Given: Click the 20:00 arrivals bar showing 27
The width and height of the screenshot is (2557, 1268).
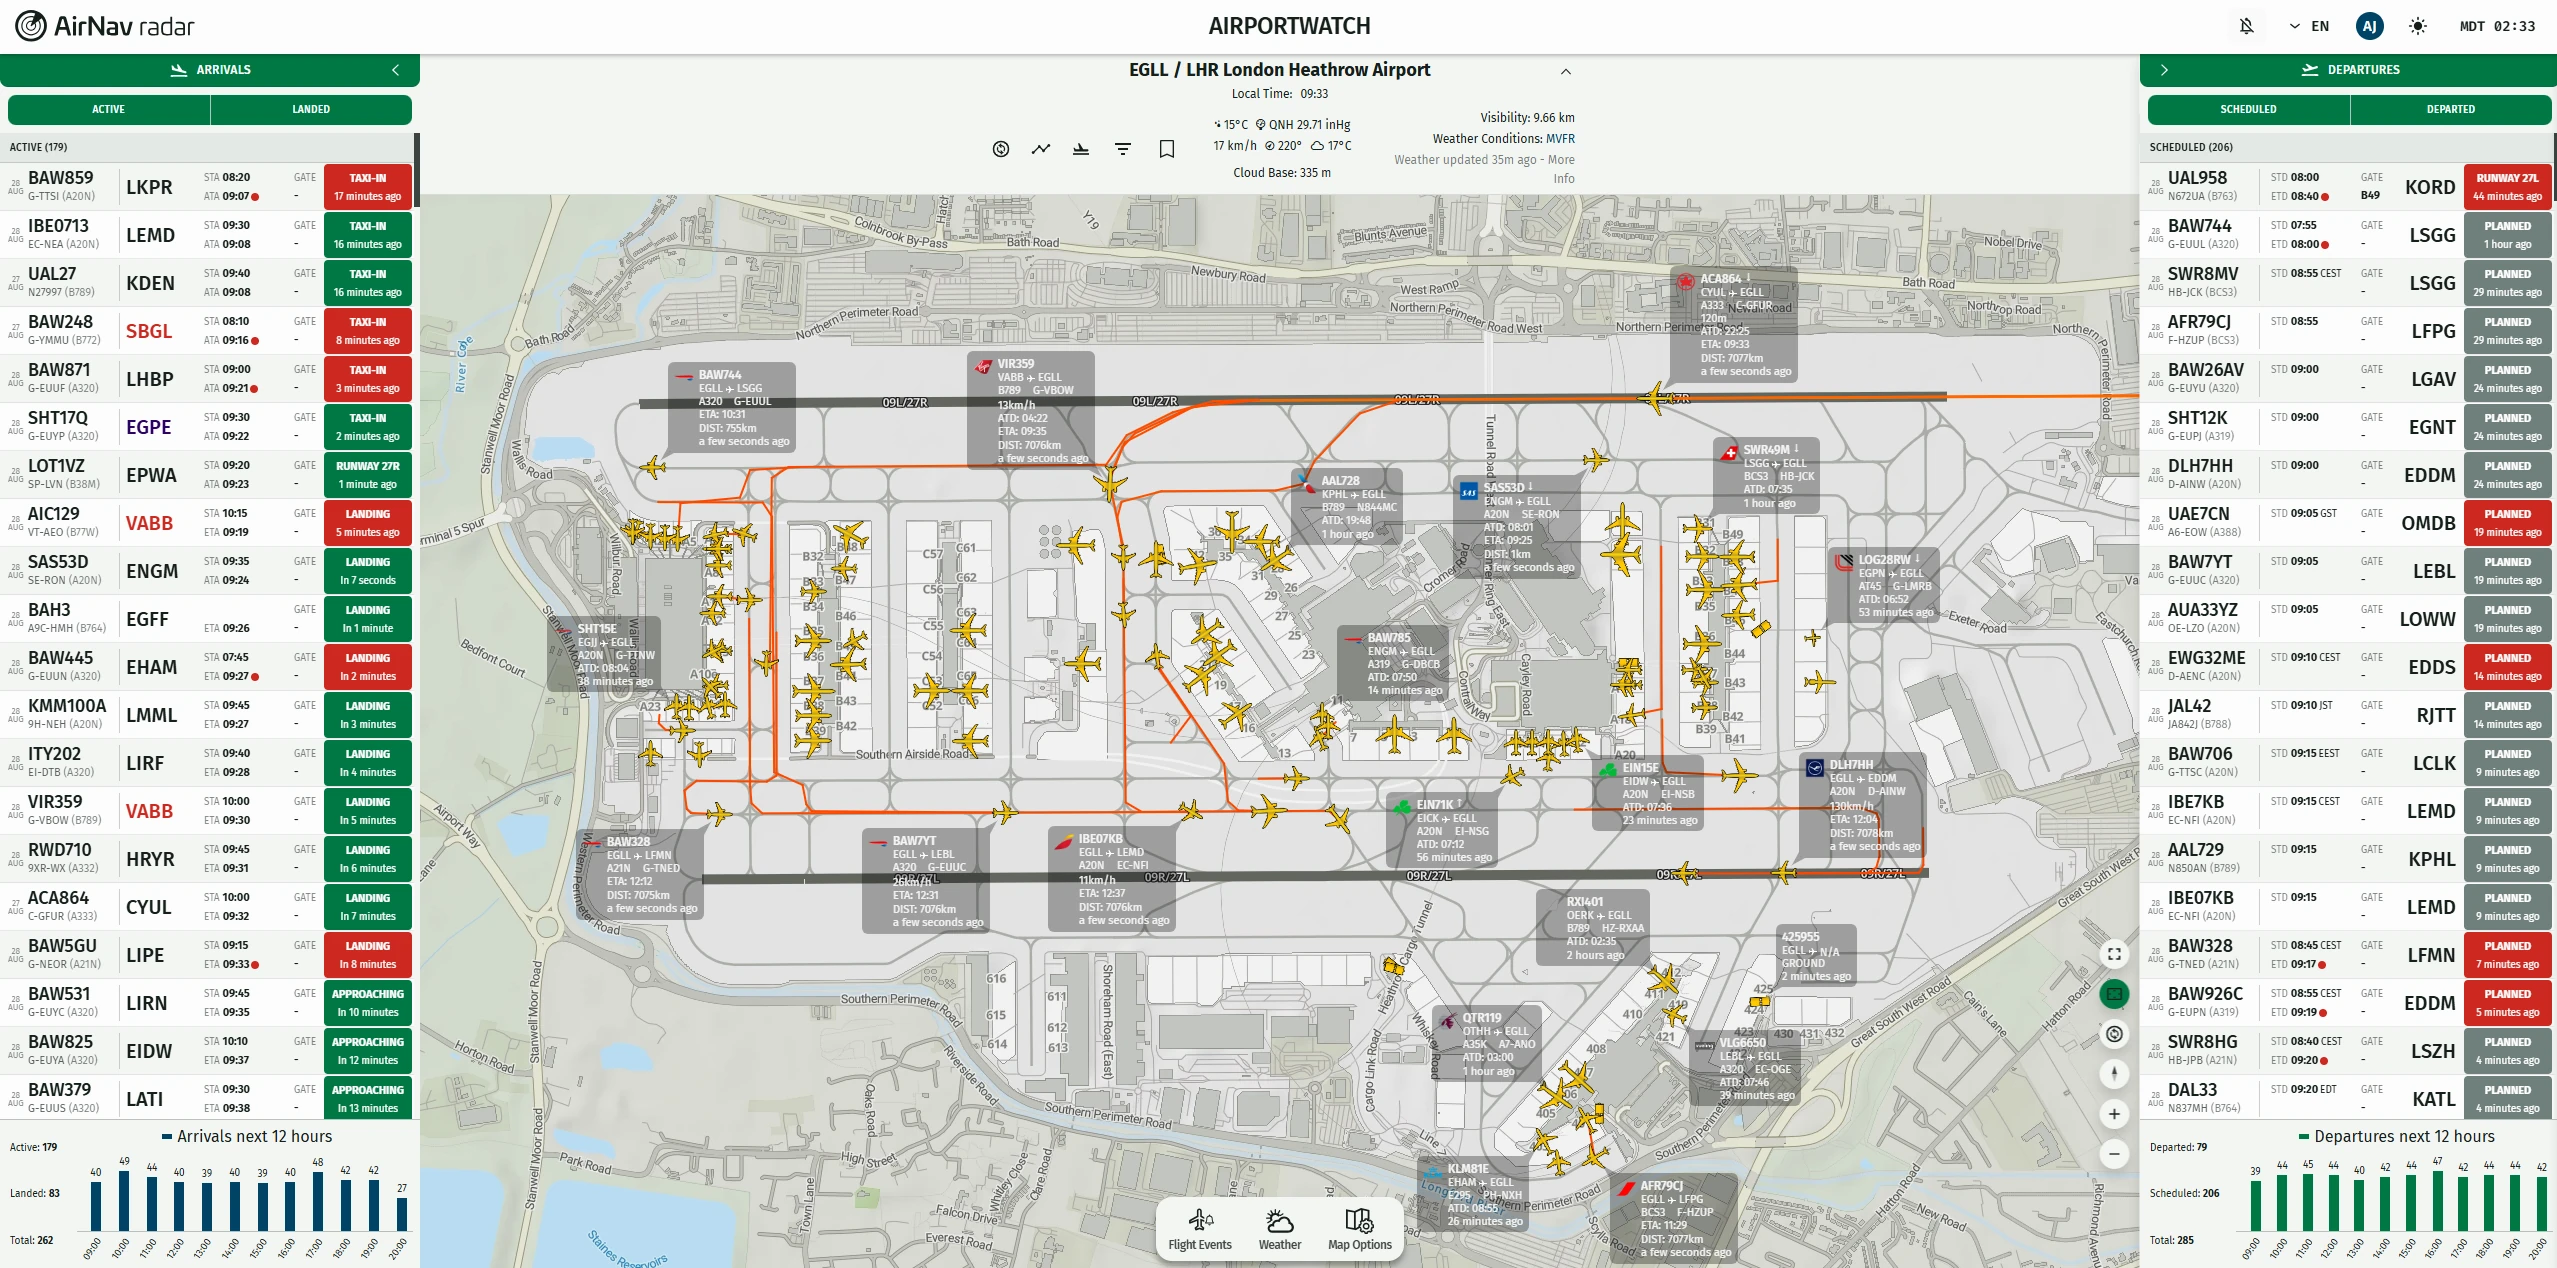Looking at the screenshot, I should [401, 1214].
